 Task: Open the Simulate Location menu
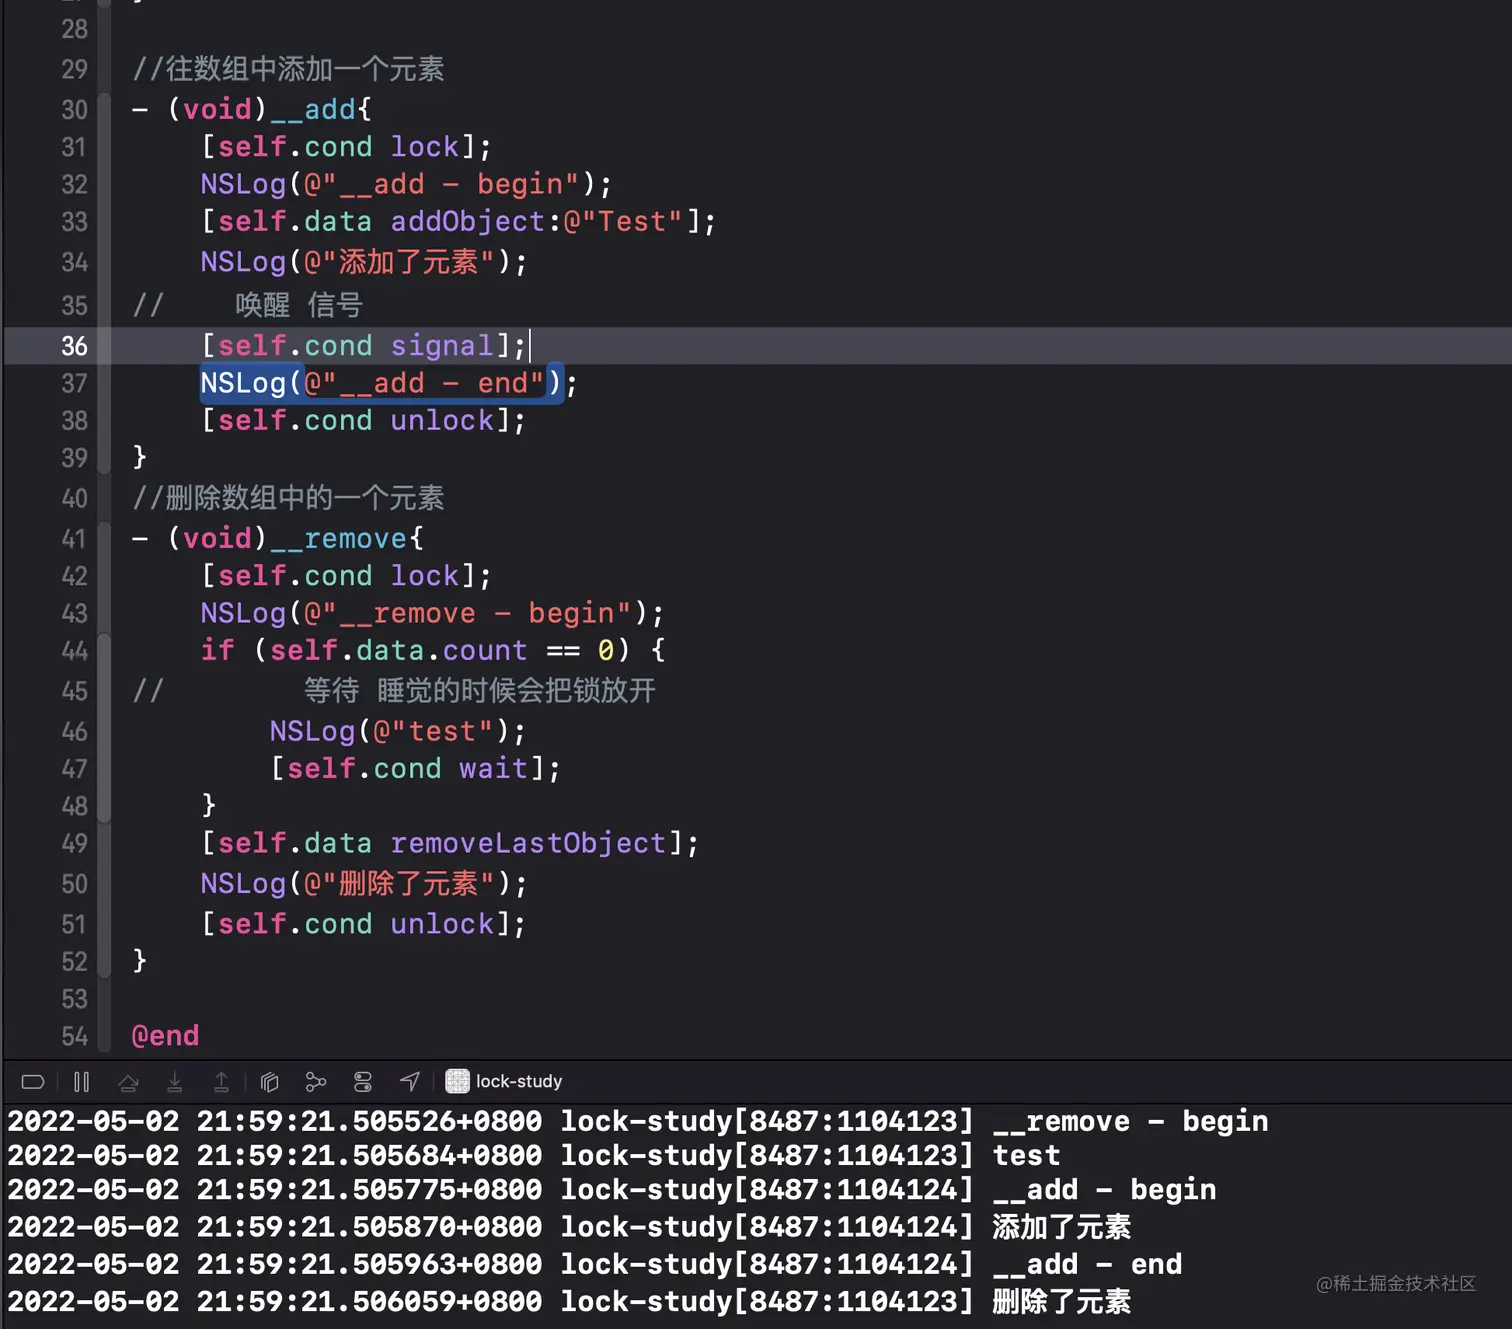pos(410,1081)
